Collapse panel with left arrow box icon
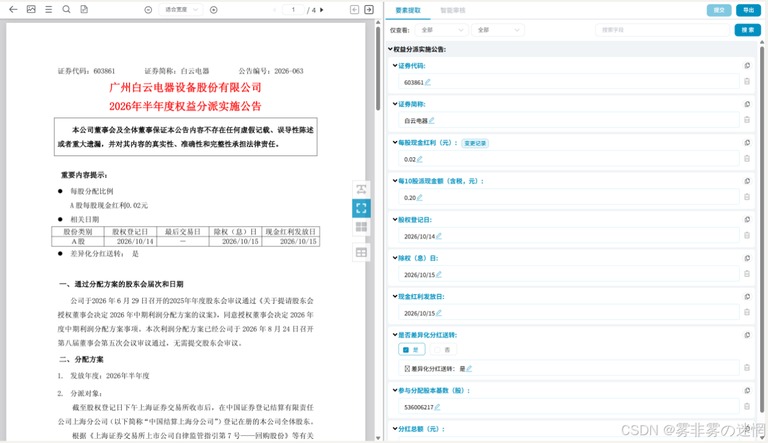 tap(355, 10)
